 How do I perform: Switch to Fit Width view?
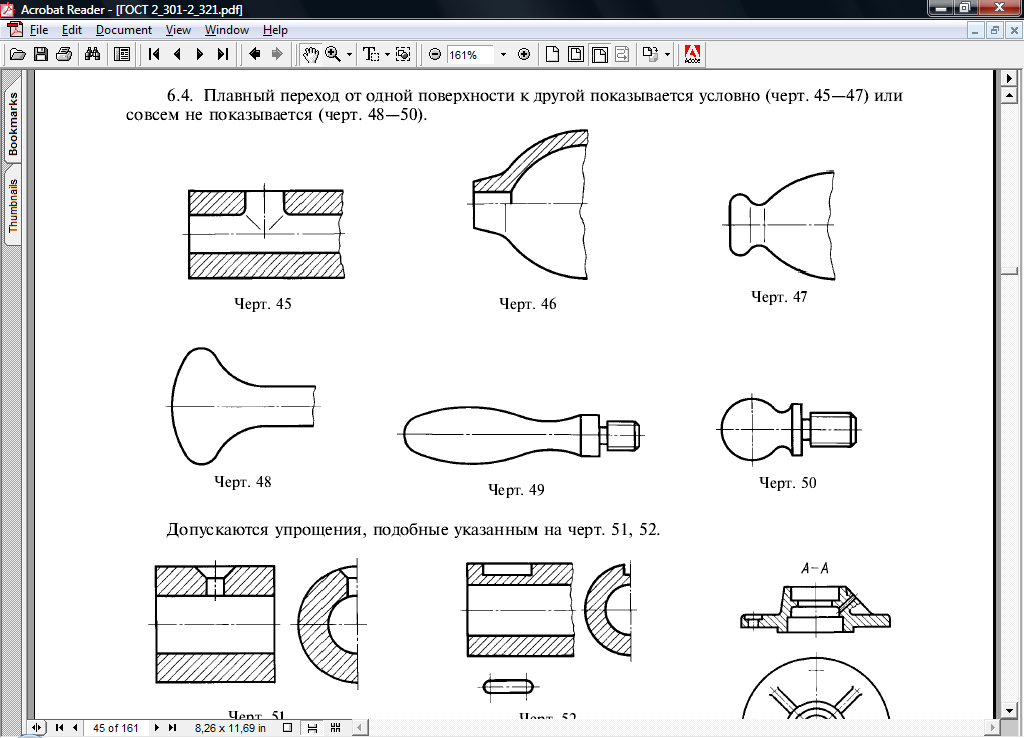[600, 54]
